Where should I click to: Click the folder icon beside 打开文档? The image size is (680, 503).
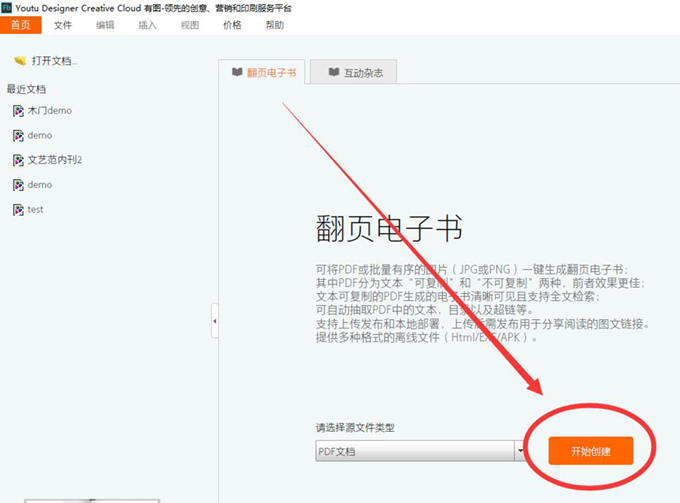[19, 61]
